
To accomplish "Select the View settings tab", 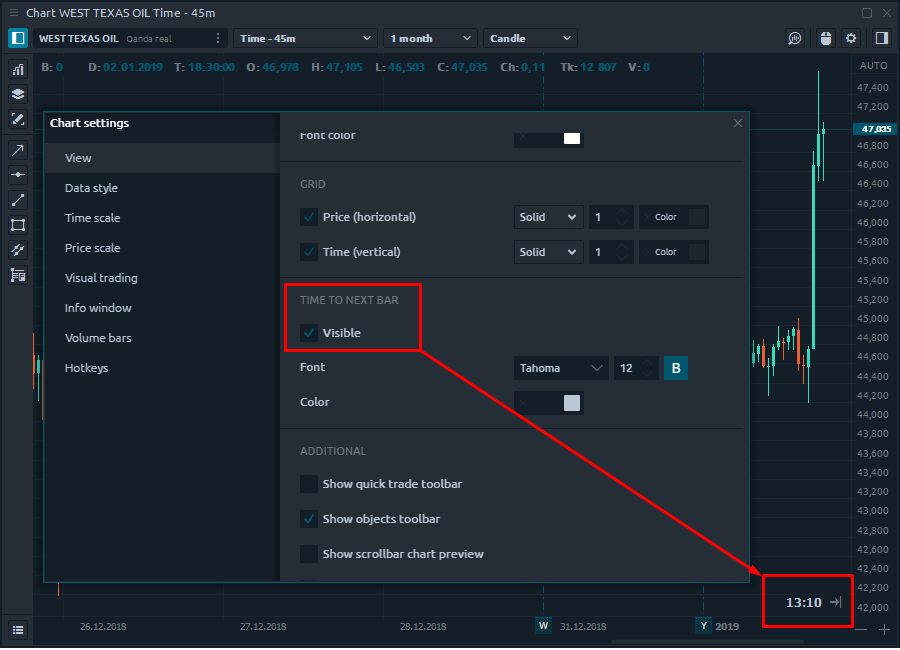I will [x=162, y=158].
